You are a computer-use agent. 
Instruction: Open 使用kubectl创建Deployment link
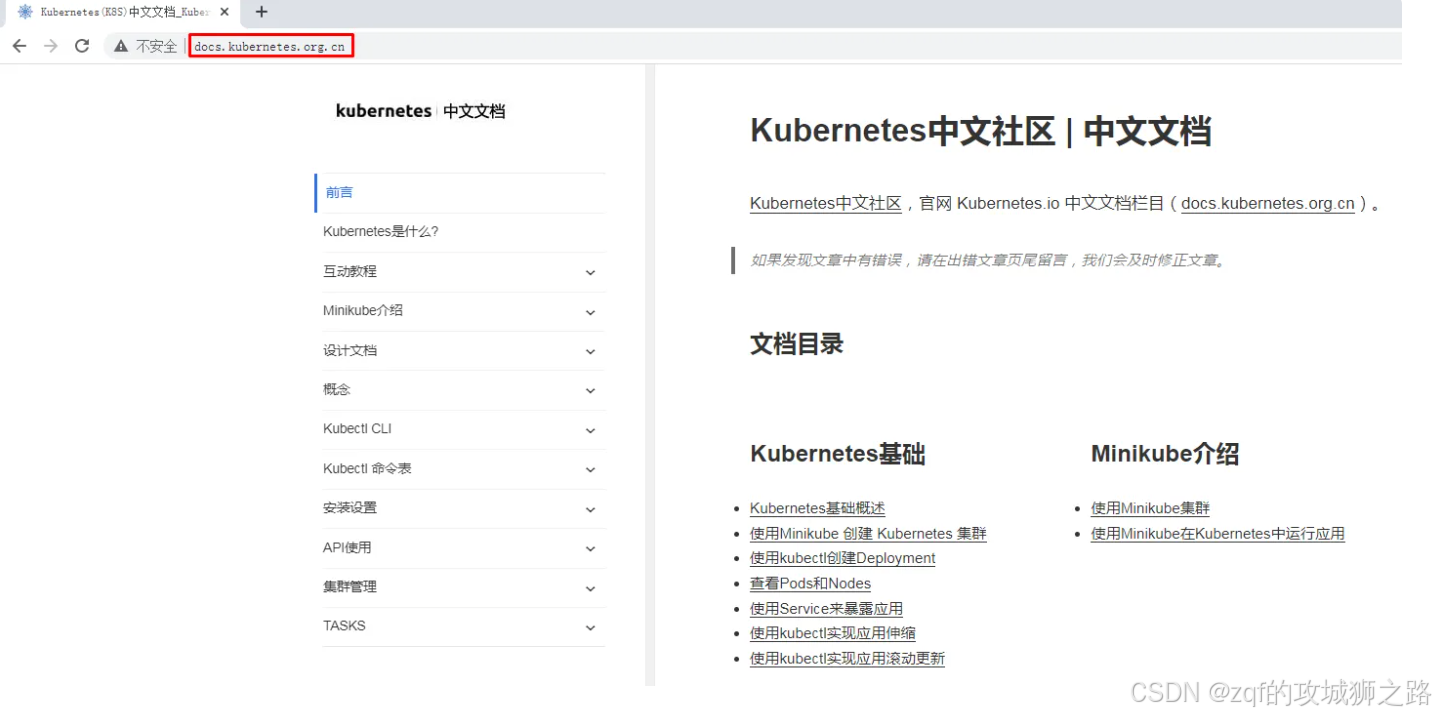(843, 558)
